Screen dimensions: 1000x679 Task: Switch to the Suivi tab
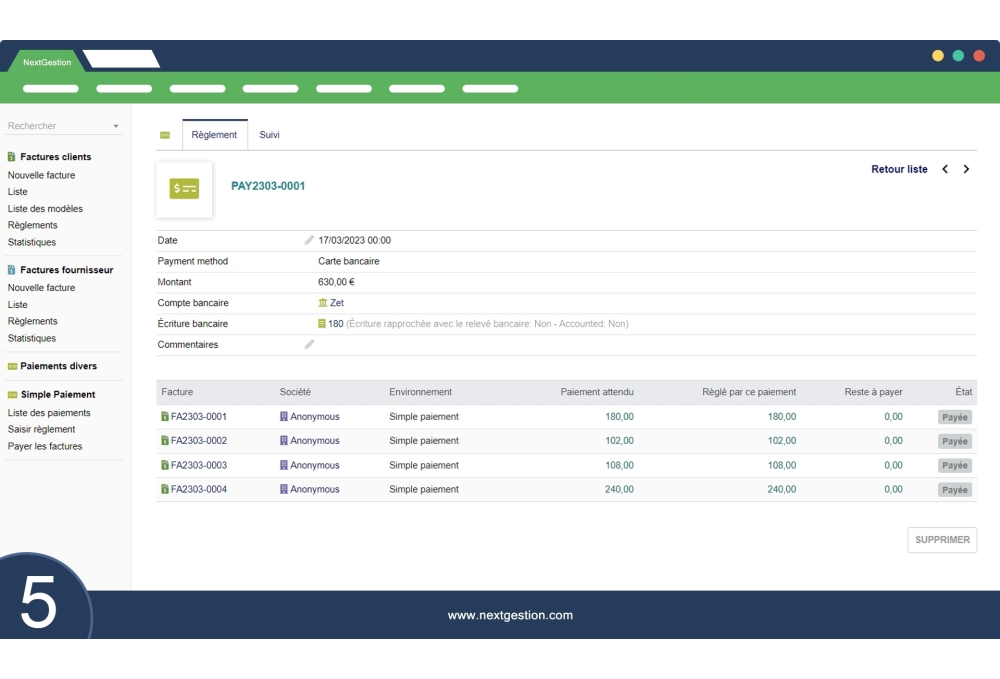point(269,135)
